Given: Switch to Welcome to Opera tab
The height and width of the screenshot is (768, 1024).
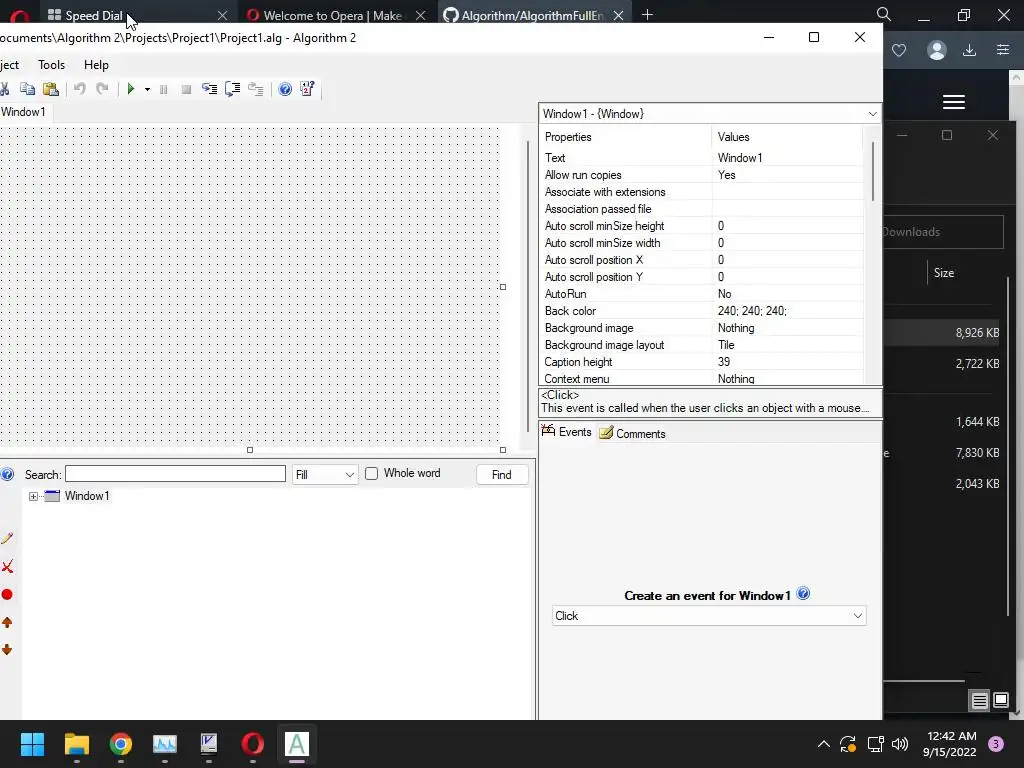Looking at the screenshot, I should (x=332, y=15).
